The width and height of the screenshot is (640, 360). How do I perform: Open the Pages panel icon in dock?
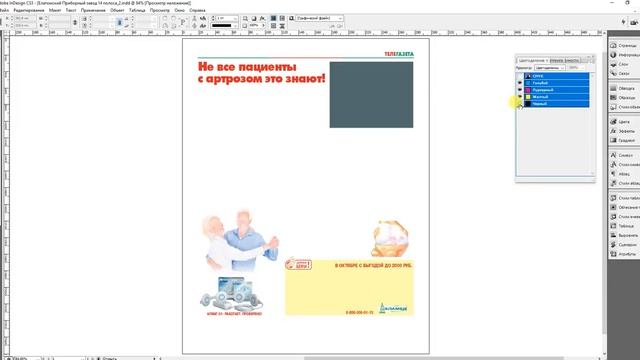pyautogui.click(x=613, y=45)
